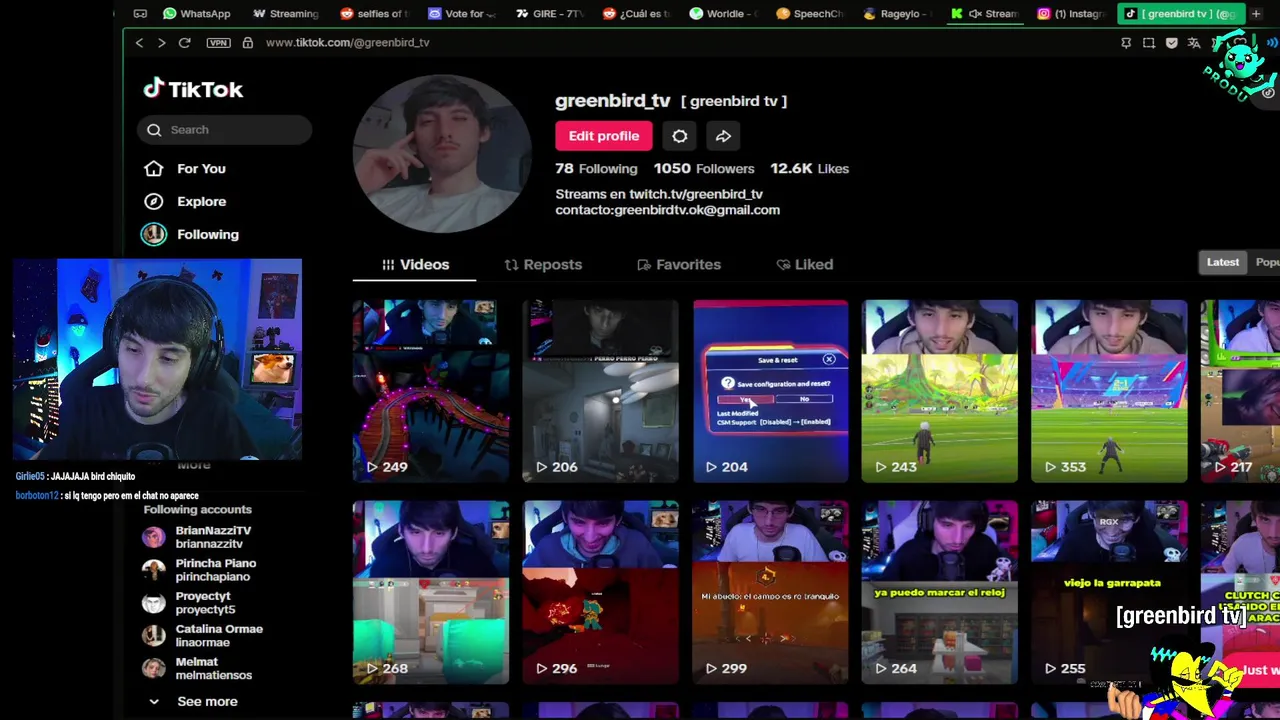This screenshot has height=720, width=1280.
Task: Open new browser tab with plus
Action: click(1256, 14)
